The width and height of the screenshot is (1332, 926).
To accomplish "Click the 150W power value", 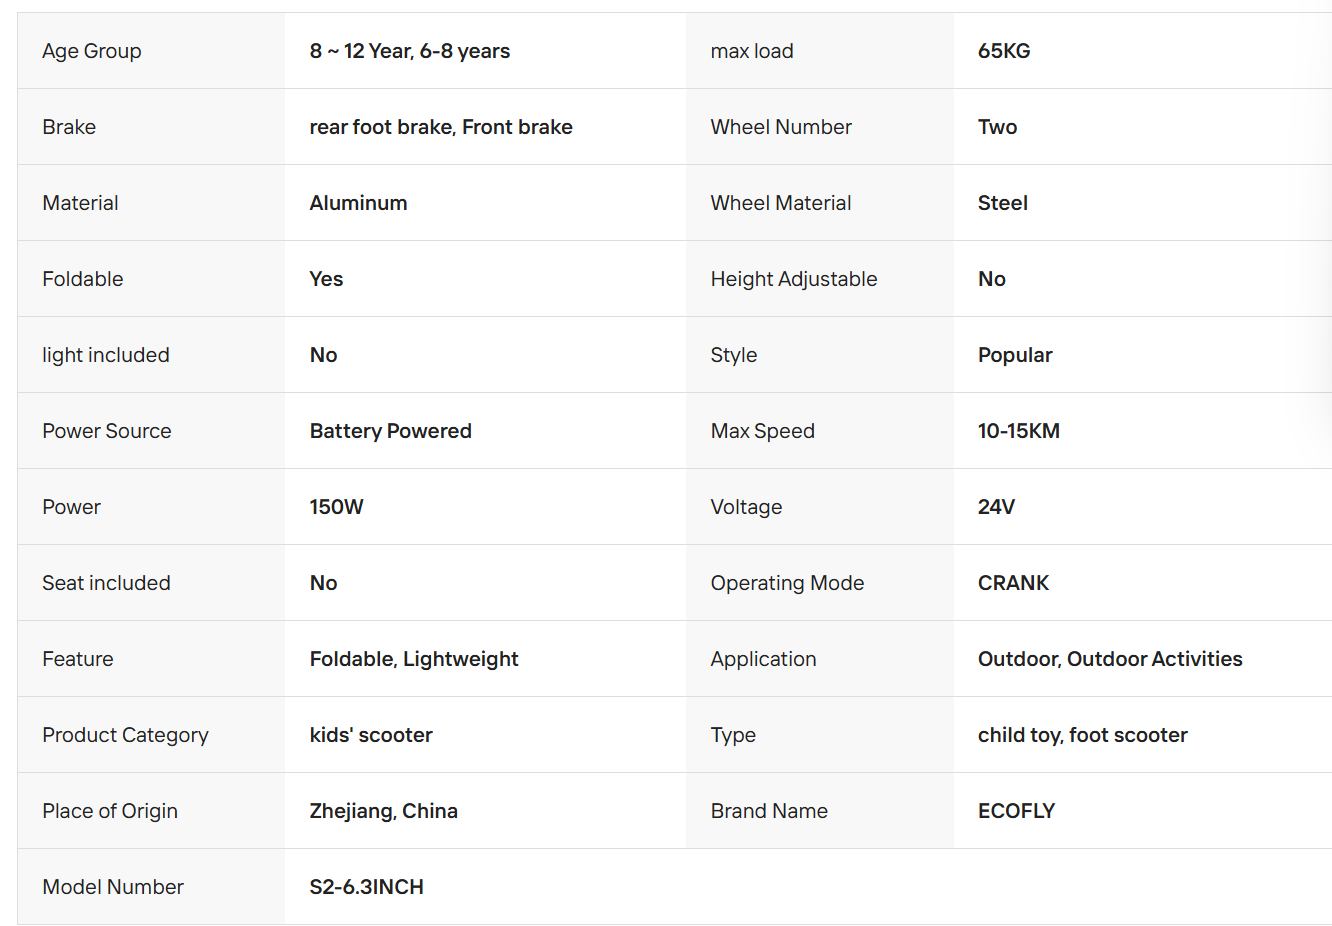I will click(x=337, y=507).
